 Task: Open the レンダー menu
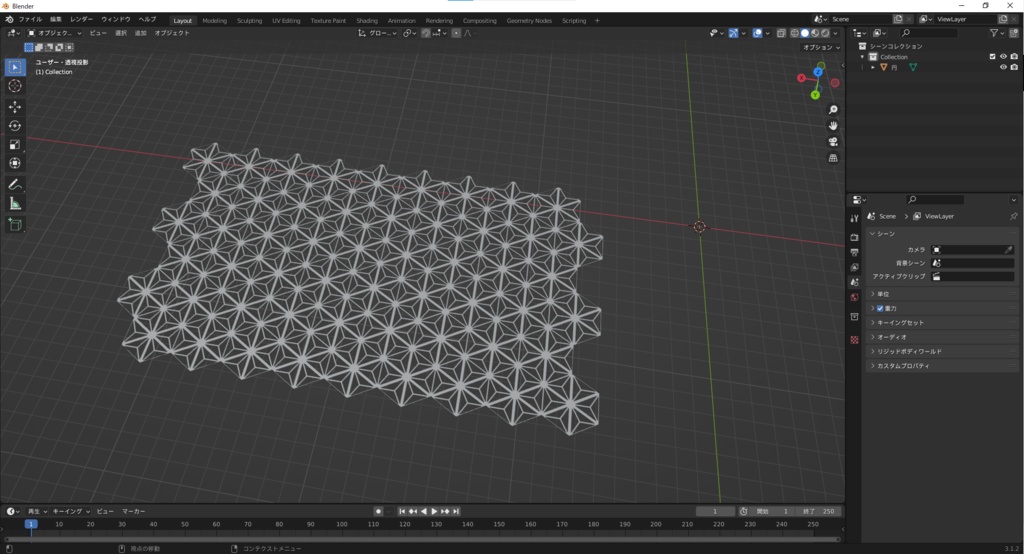[x=81, y=20]
